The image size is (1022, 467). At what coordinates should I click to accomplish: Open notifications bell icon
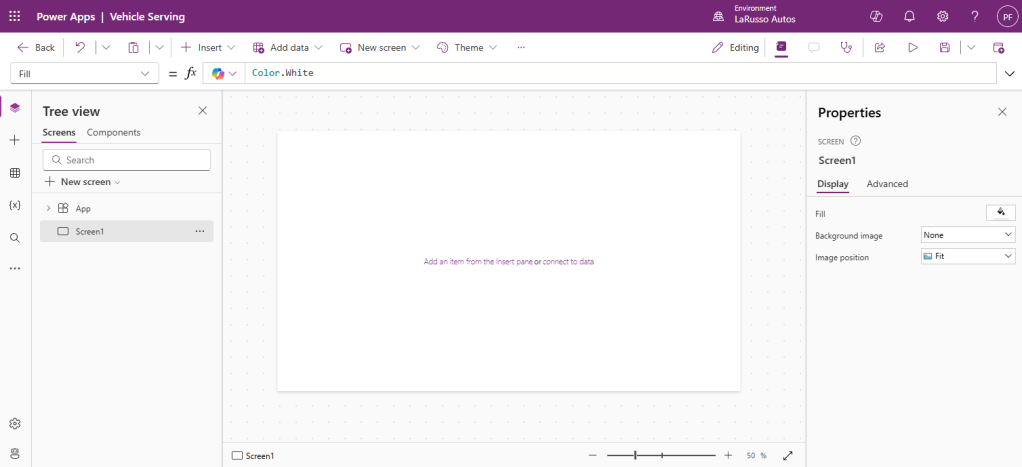(x=909, y=17)
